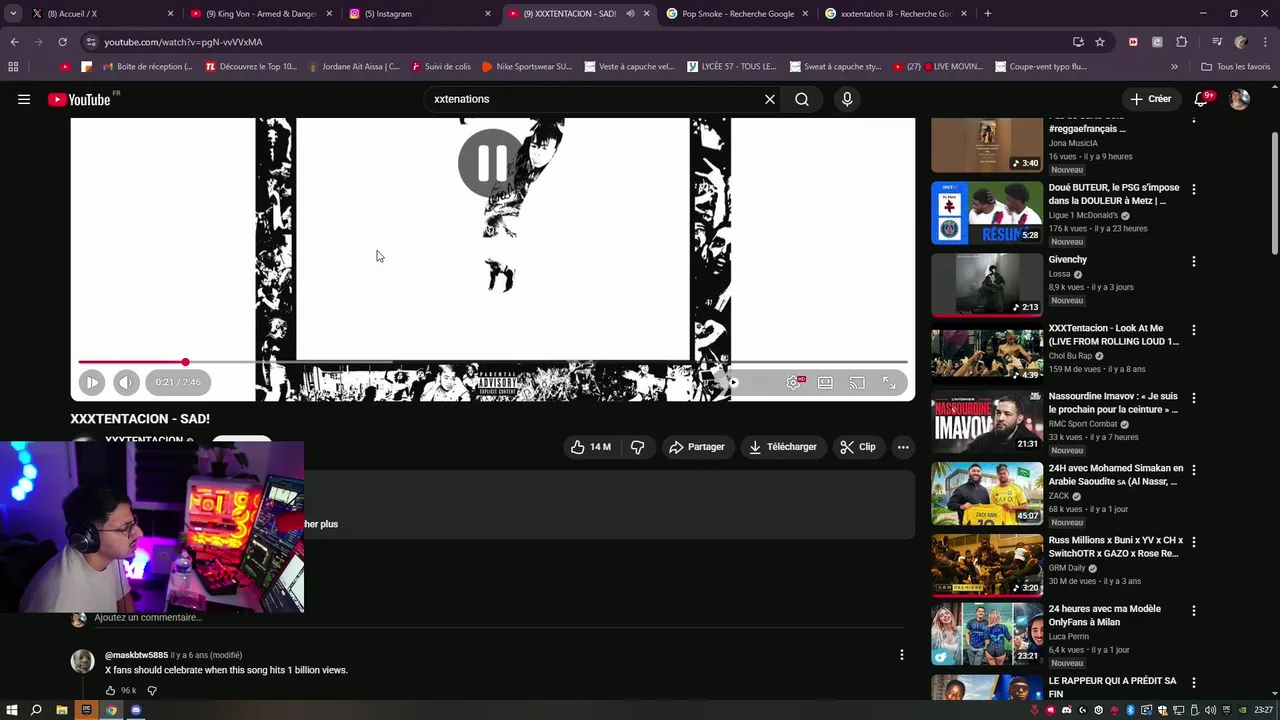1280x720 pixels.
Task: Go back in browser history
Action: 14,42
